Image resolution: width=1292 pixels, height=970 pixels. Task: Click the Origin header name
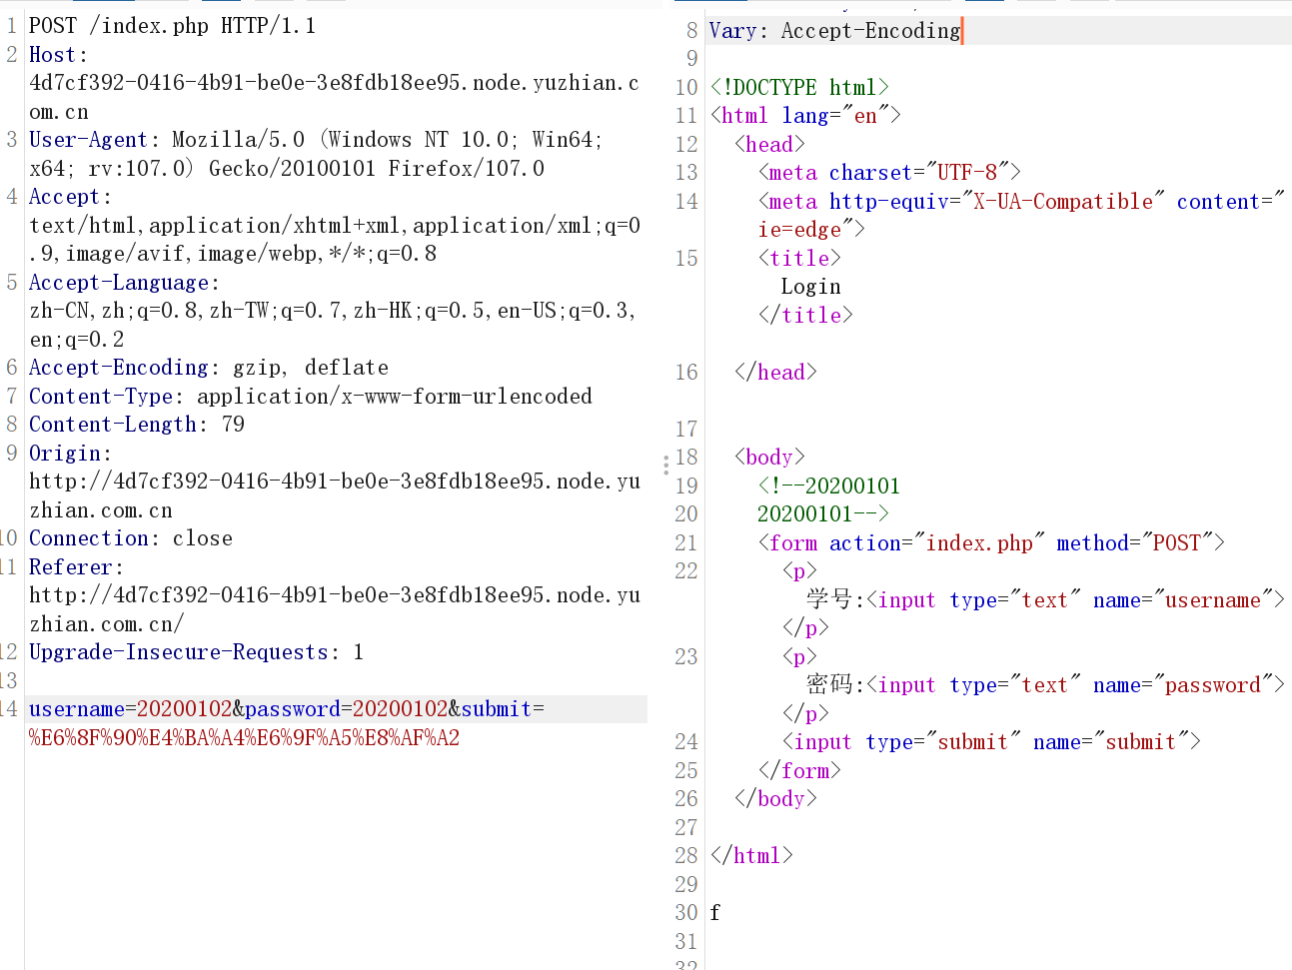65,454
